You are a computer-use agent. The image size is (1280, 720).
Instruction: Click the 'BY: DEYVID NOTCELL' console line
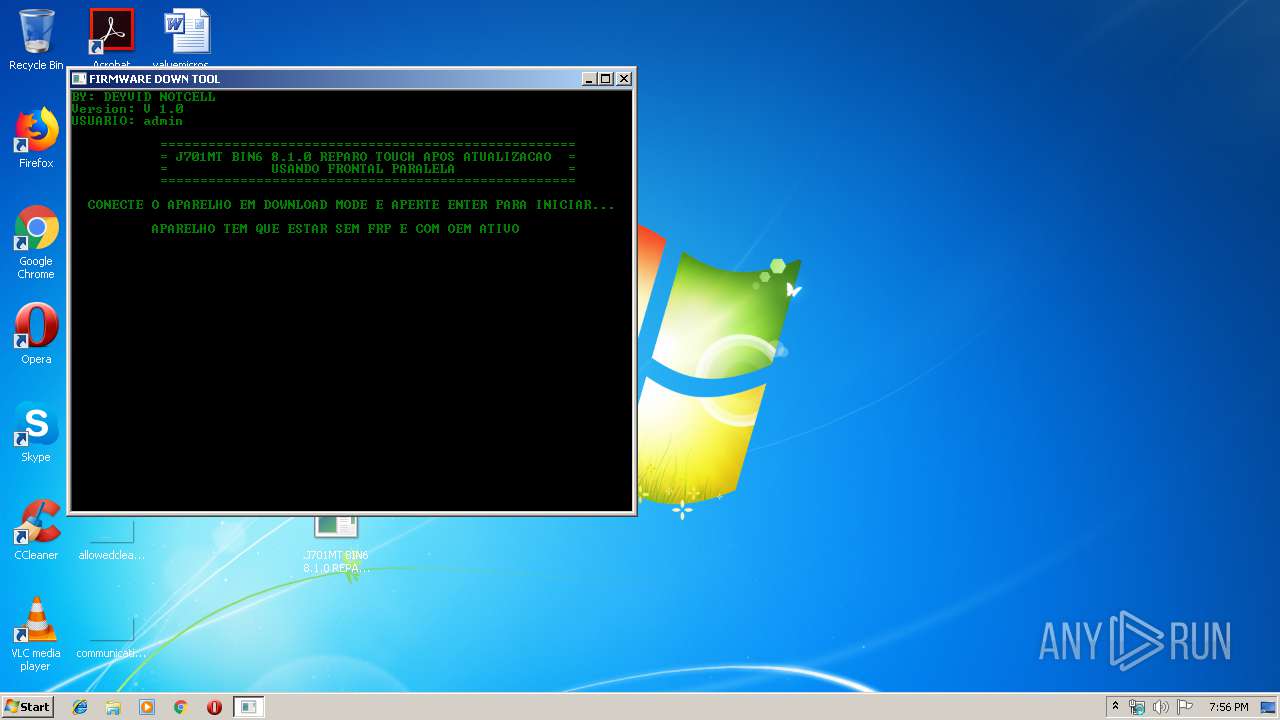[143, 96]
